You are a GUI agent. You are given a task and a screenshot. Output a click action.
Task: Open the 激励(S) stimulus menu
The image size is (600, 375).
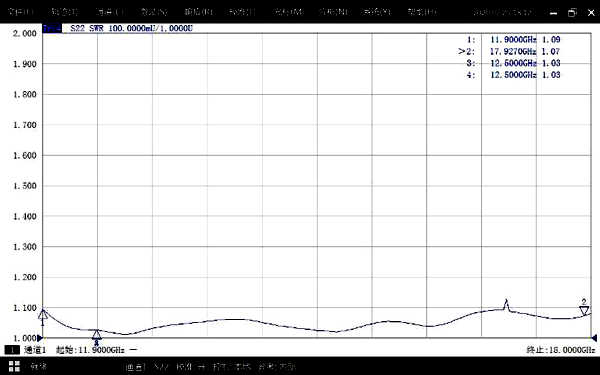154,12
